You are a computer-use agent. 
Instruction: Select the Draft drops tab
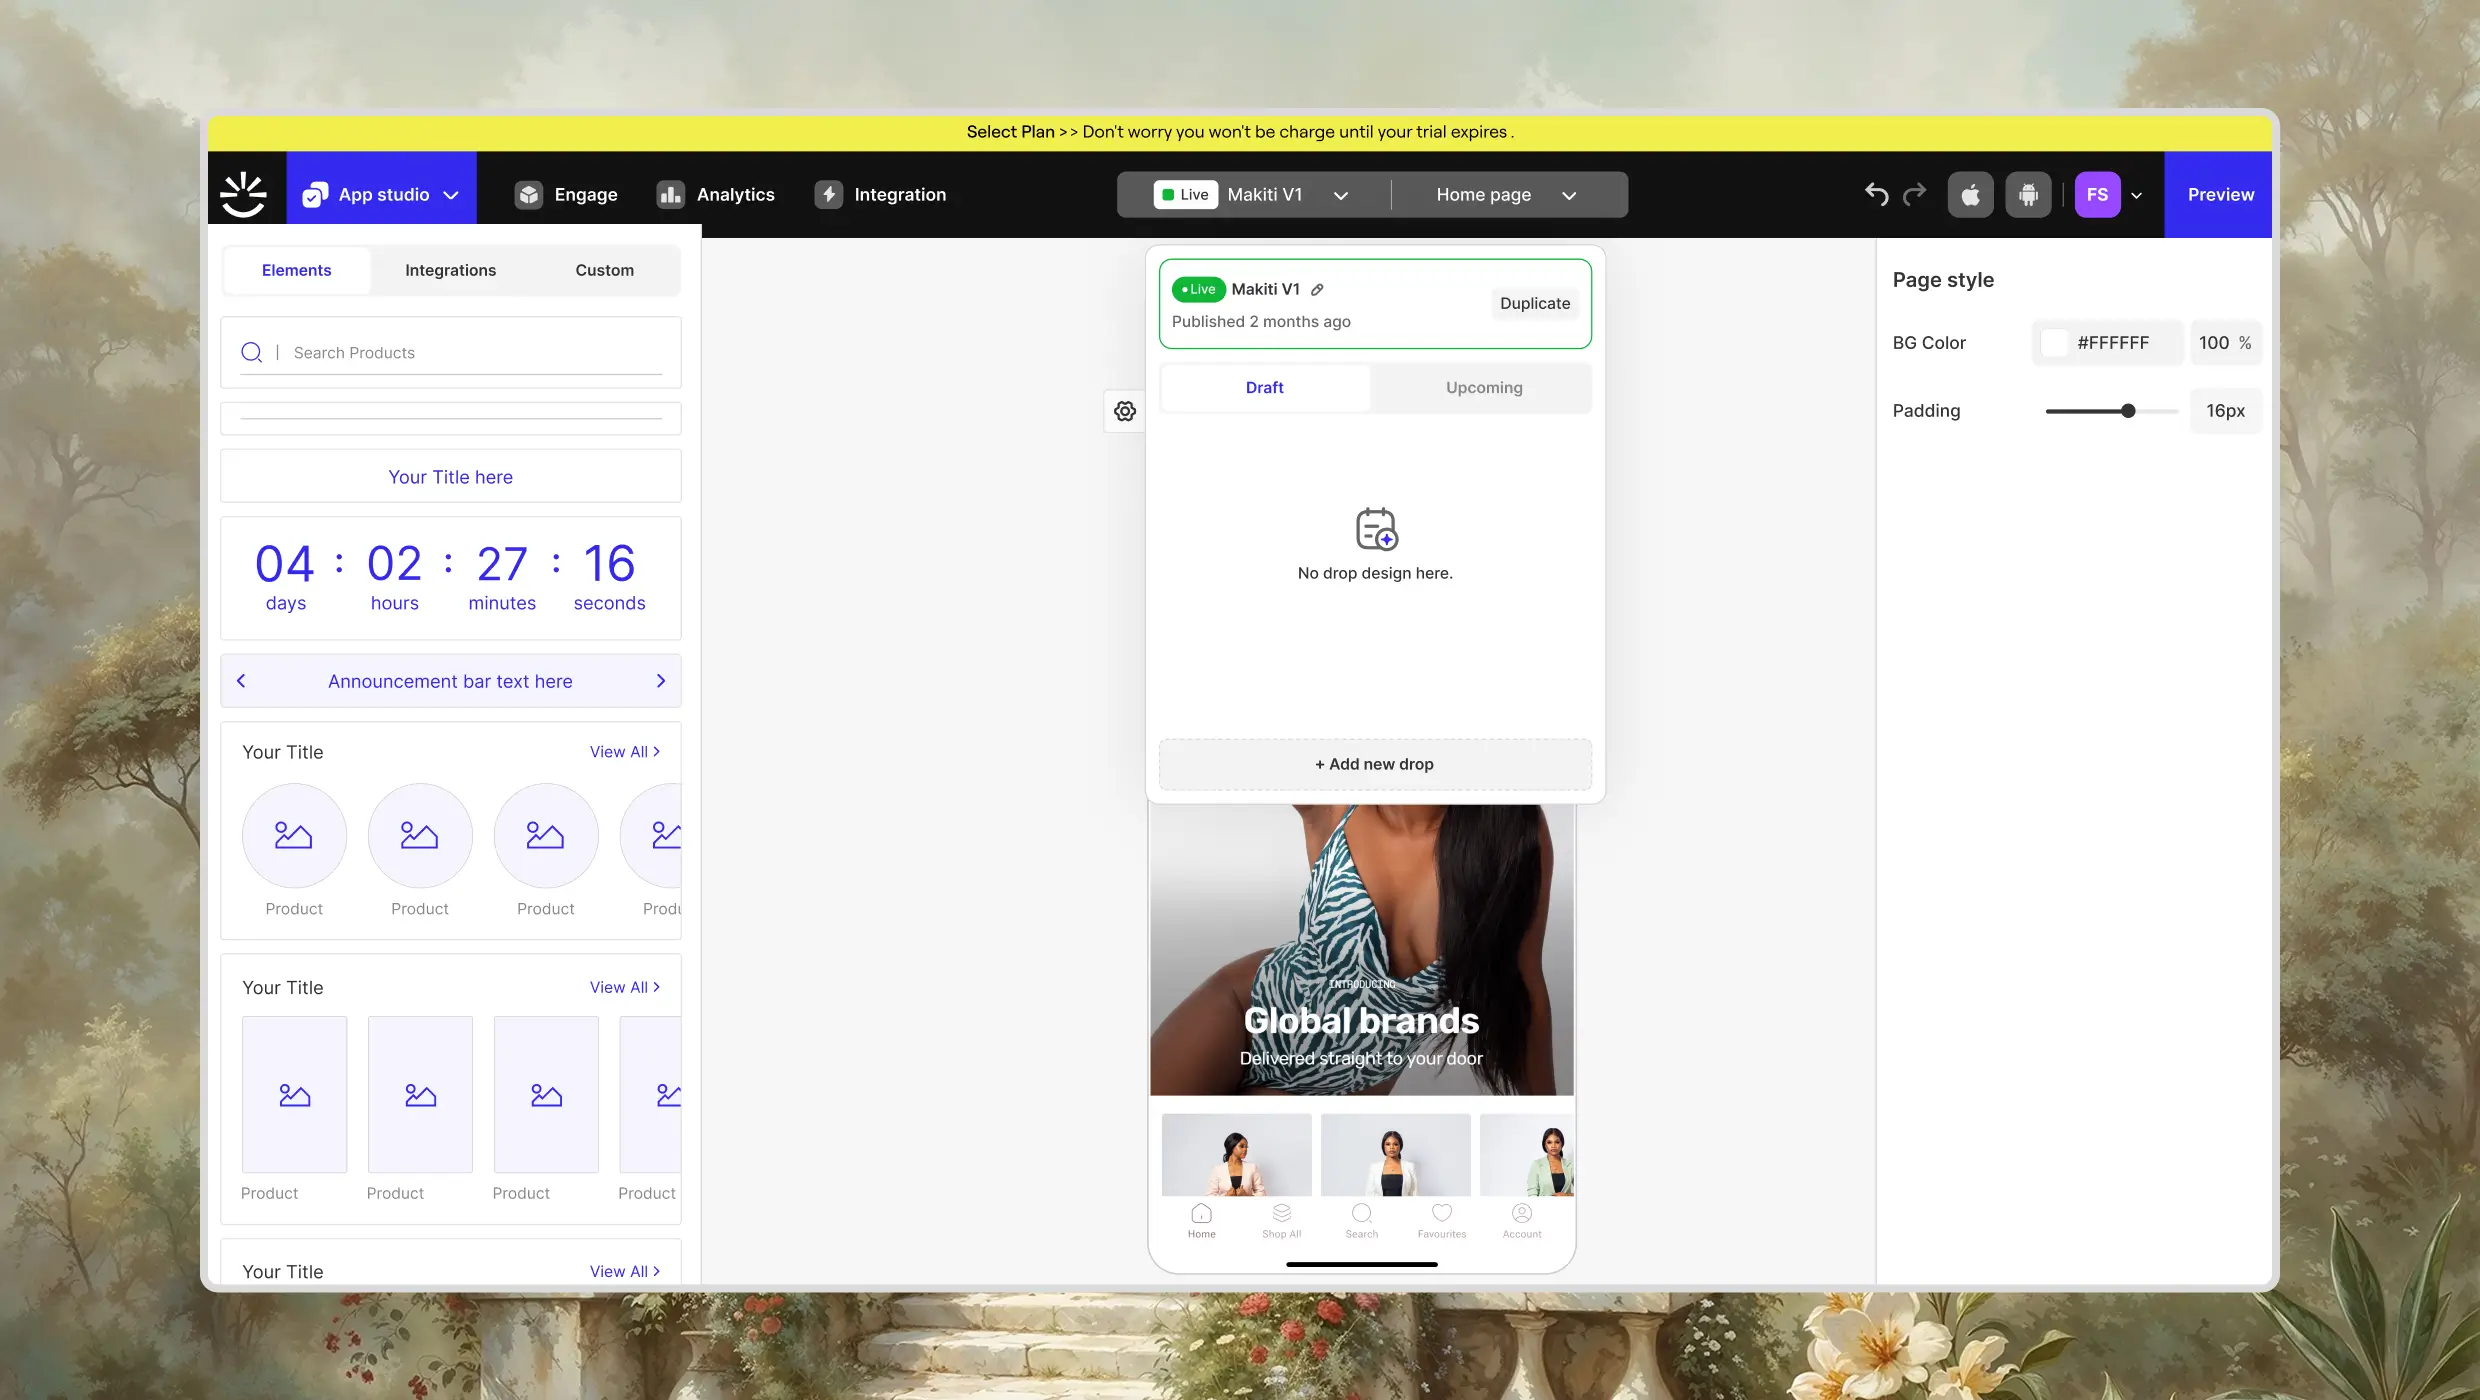[1264, 388]
